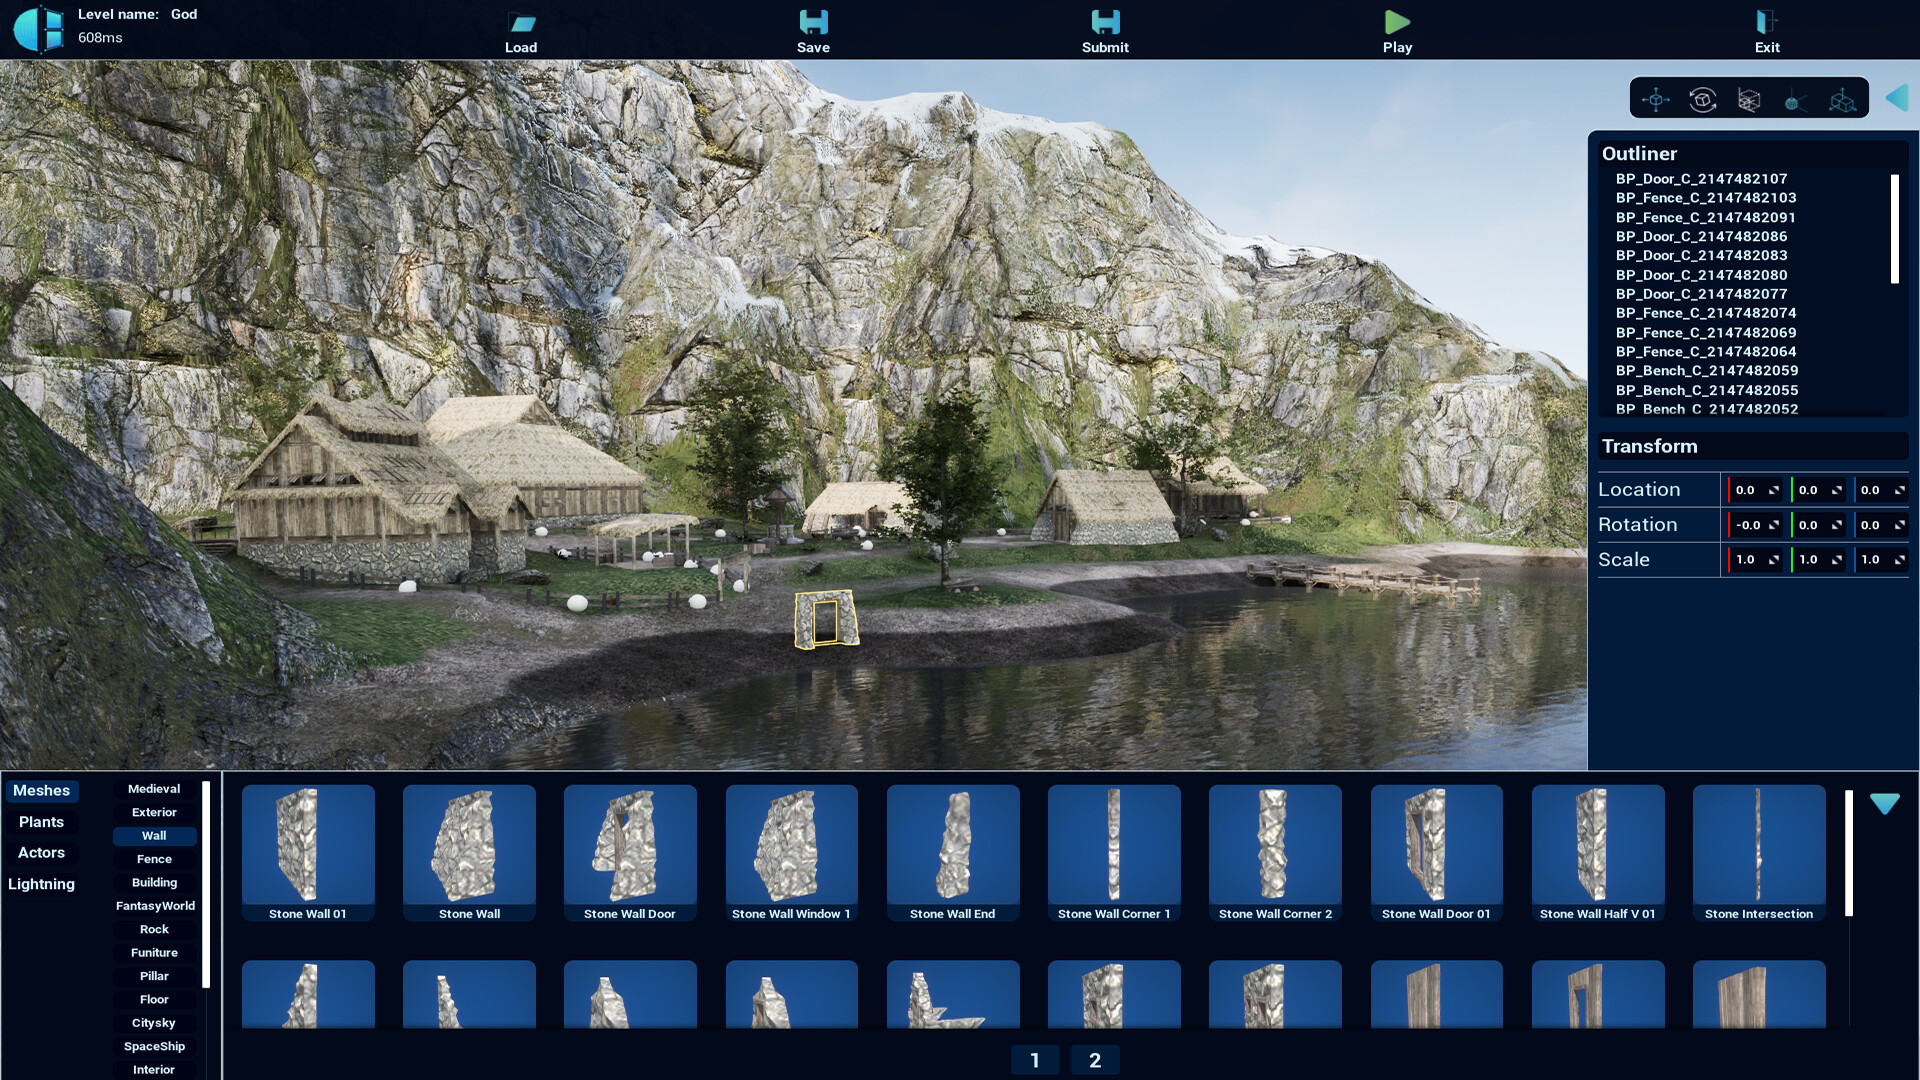1920x1080 pixels.
Task: Pick the Stone Wall End thumbnail
Action: 953,853
